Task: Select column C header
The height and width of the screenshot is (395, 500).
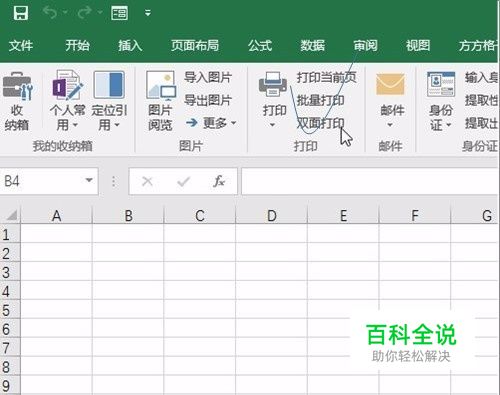Action: (200, 215)
